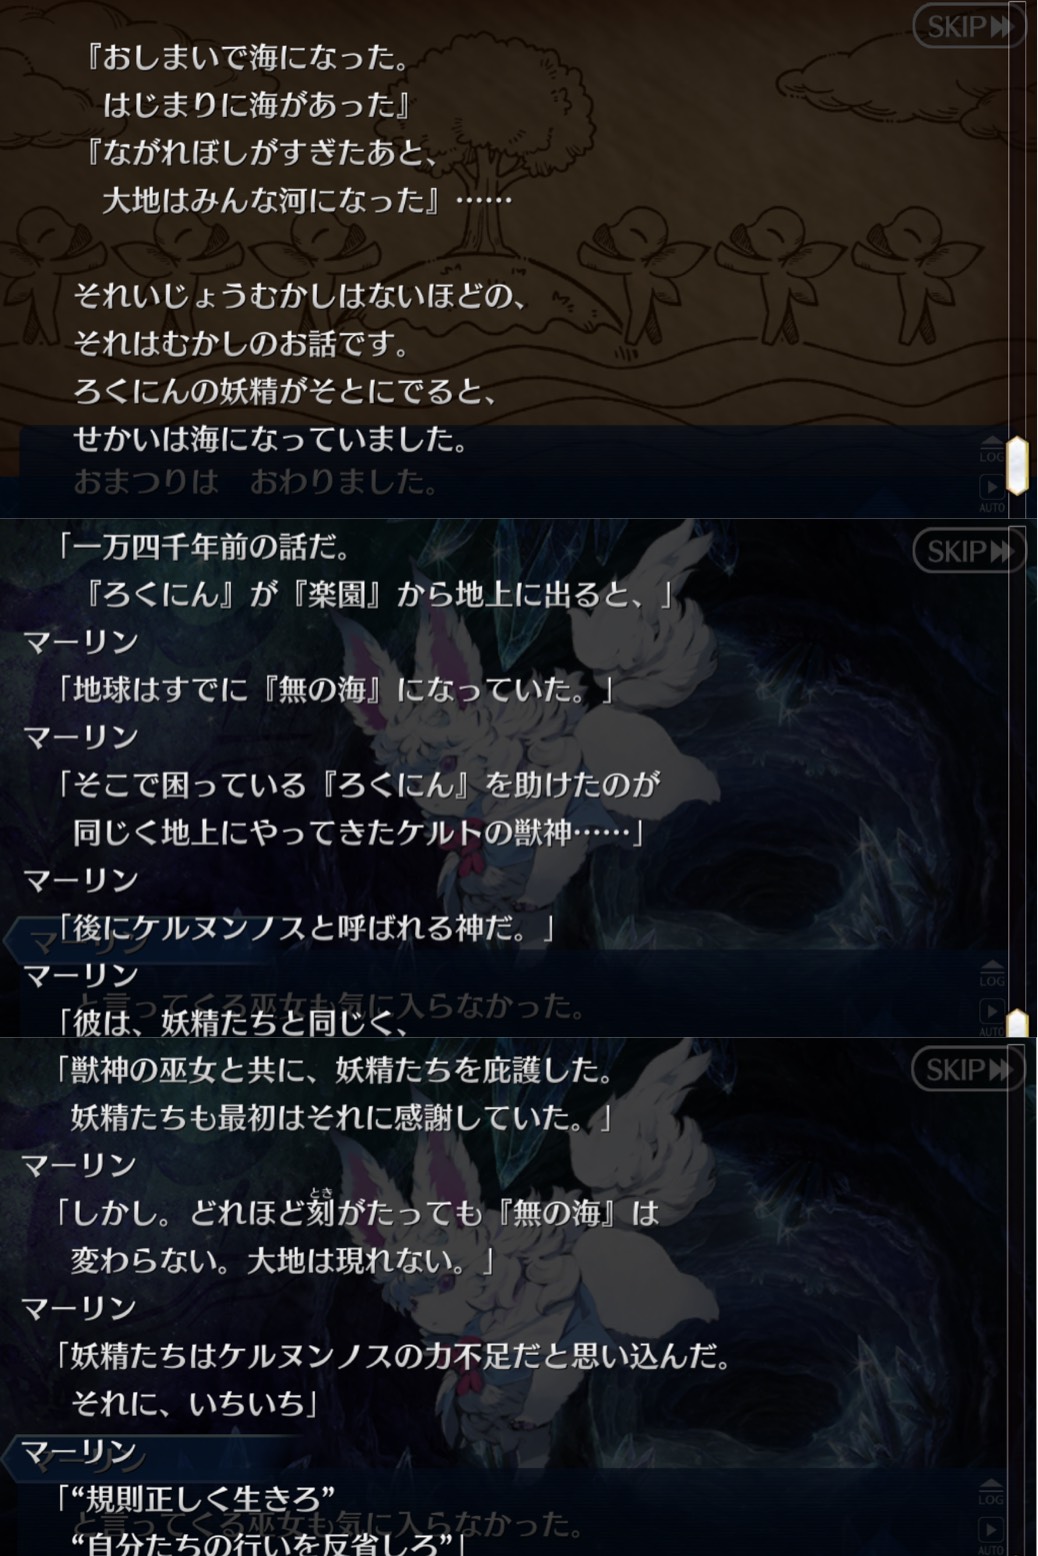Tap SKIP beside the 一万四千年前の話だ line
The width and height of the screenshot is (1038, 1556).
point(967,550)
